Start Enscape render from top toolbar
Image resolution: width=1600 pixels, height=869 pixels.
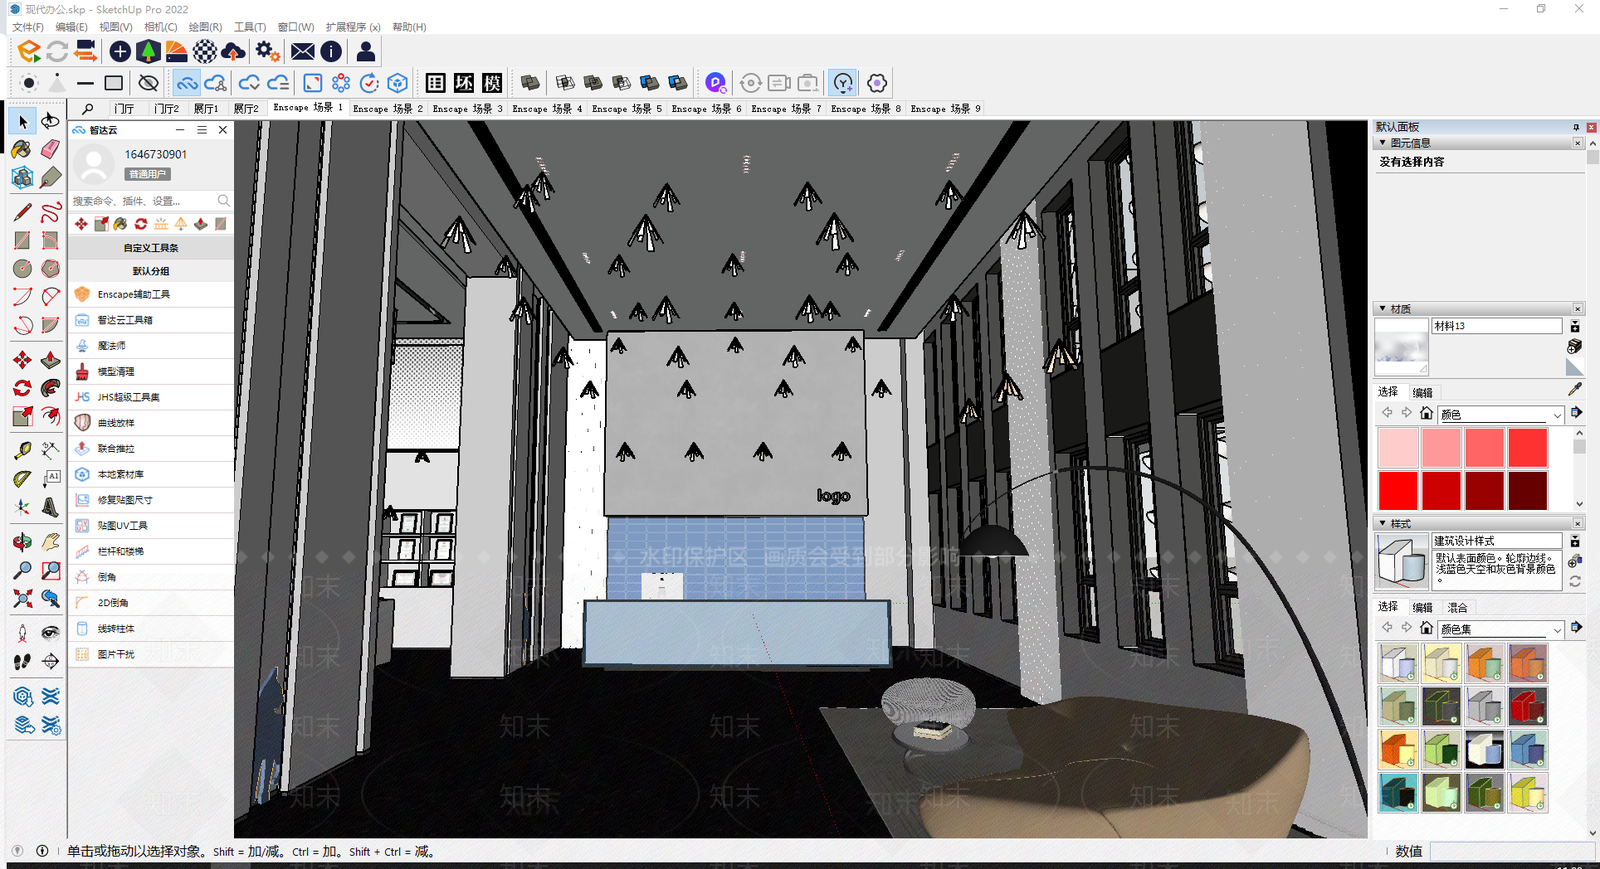30,51
